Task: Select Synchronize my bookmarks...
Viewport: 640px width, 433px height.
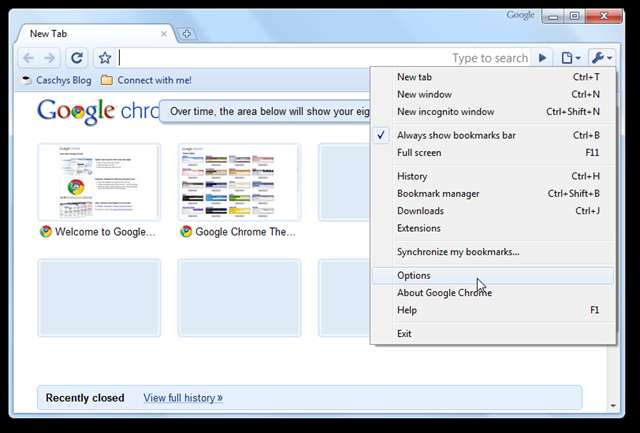Action: (x=493, y=252)
